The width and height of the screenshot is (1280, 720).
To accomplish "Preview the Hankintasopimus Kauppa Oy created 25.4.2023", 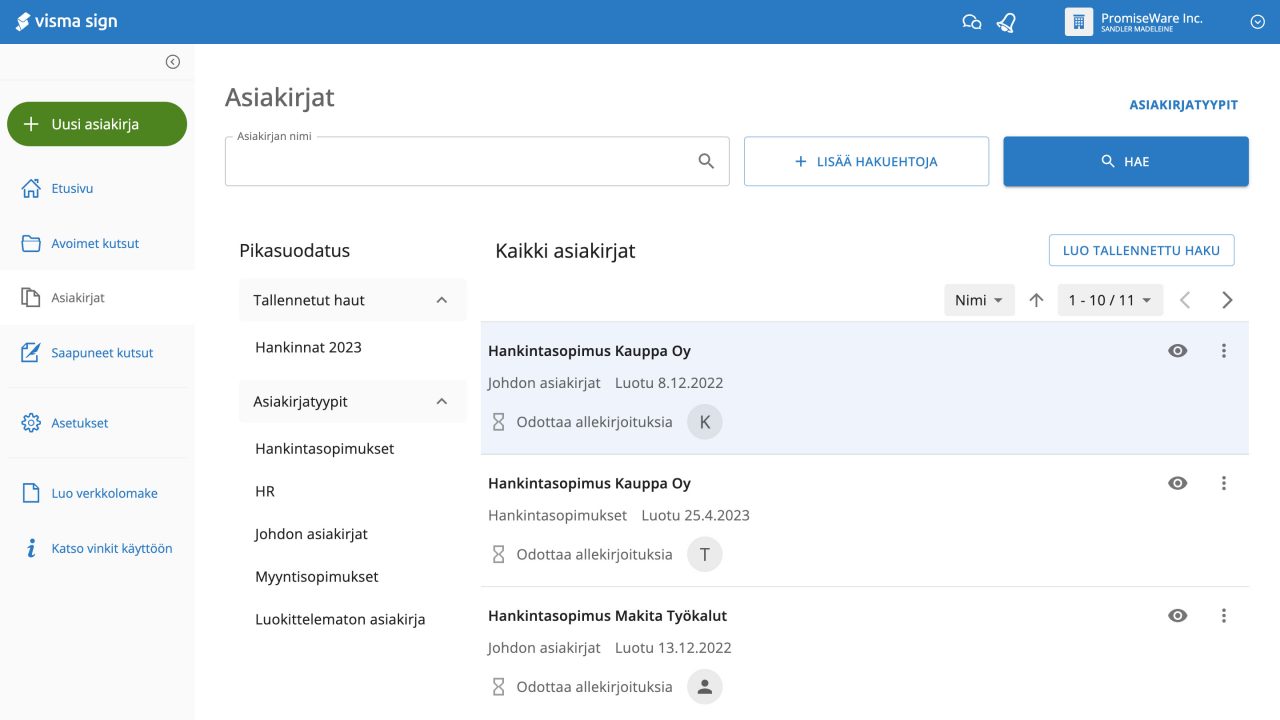I will [1178, 483].
